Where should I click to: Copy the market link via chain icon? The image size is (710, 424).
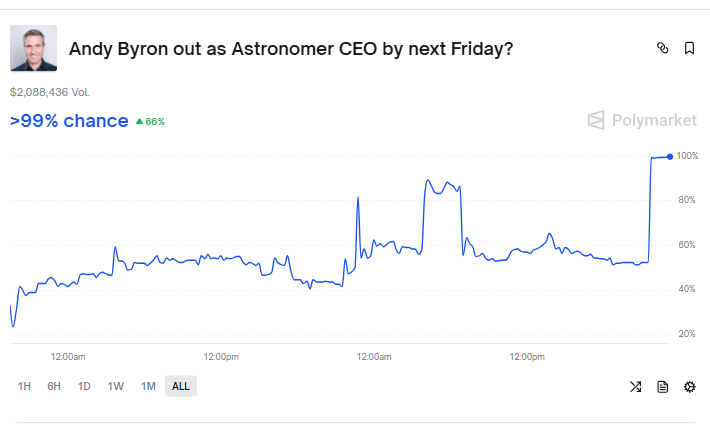(662, 48)
